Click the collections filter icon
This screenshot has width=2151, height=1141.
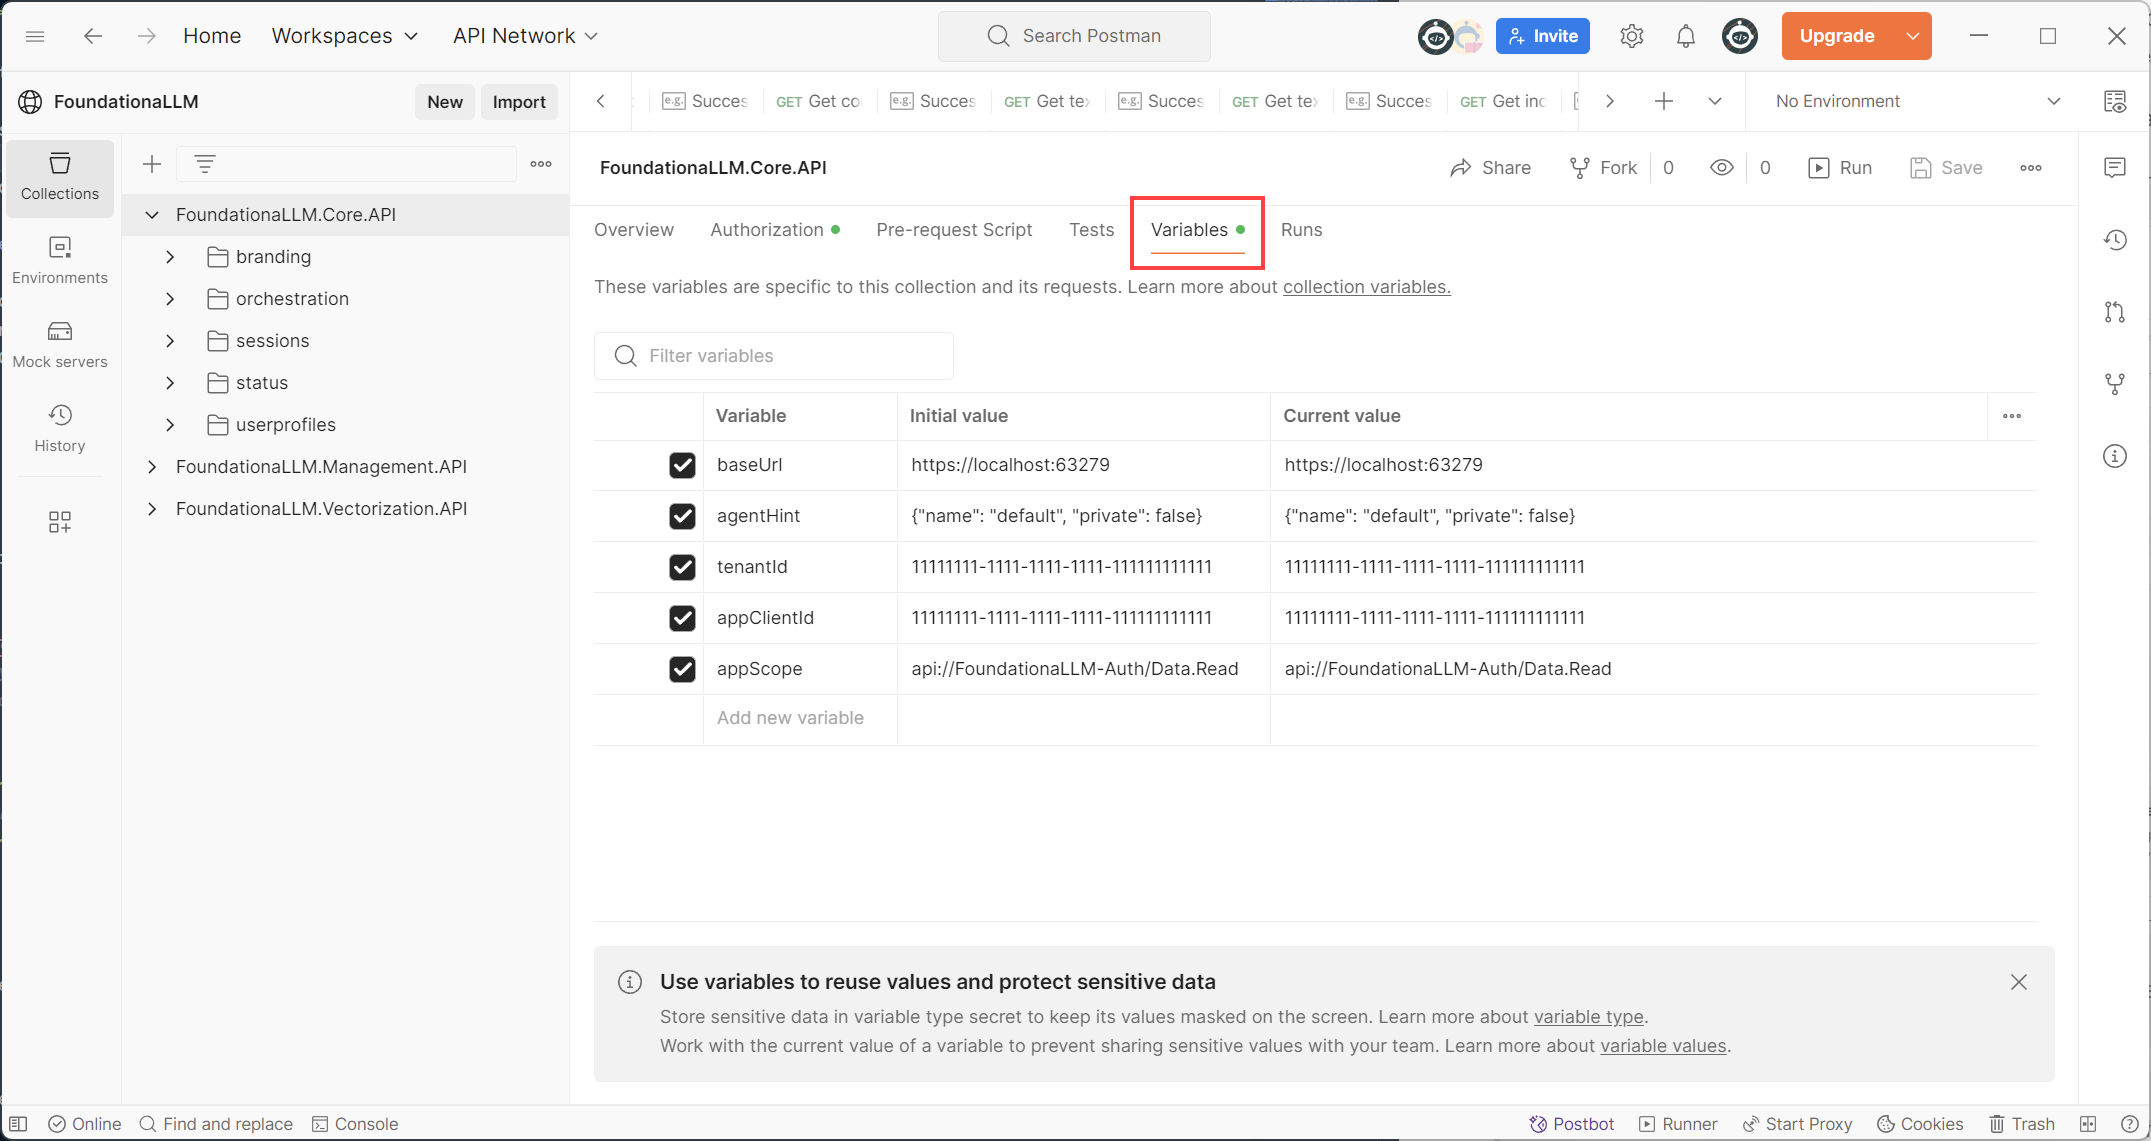click(x=205, y=164)
